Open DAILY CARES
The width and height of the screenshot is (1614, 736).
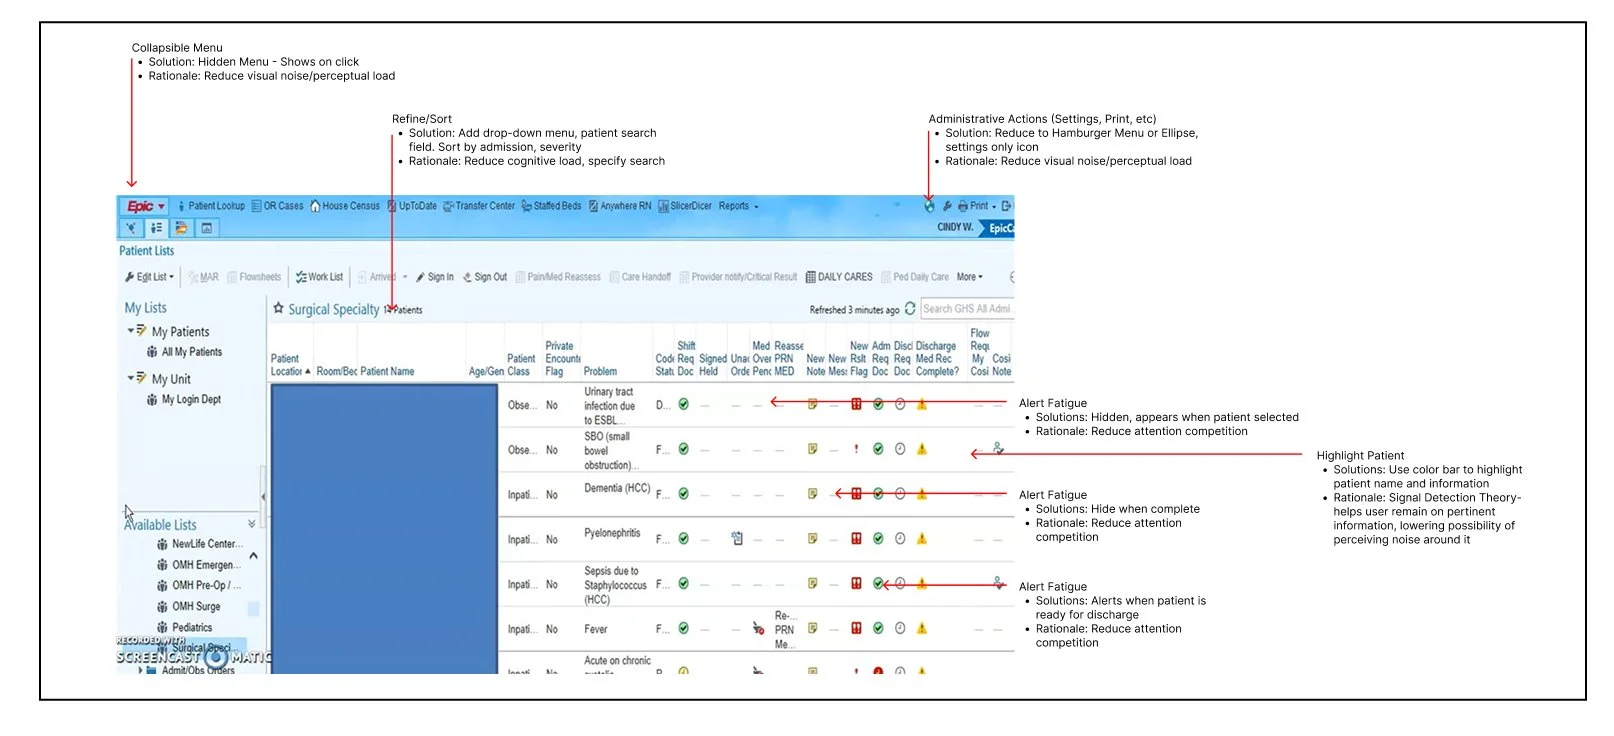click(x=839, y=277)
